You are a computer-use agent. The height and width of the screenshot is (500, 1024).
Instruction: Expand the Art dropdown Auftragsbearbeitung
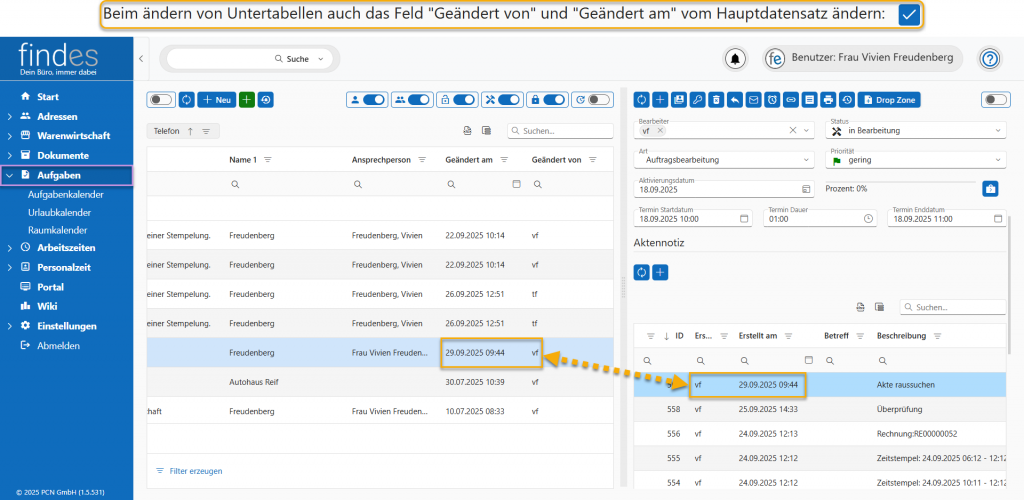tap(724, 160)
